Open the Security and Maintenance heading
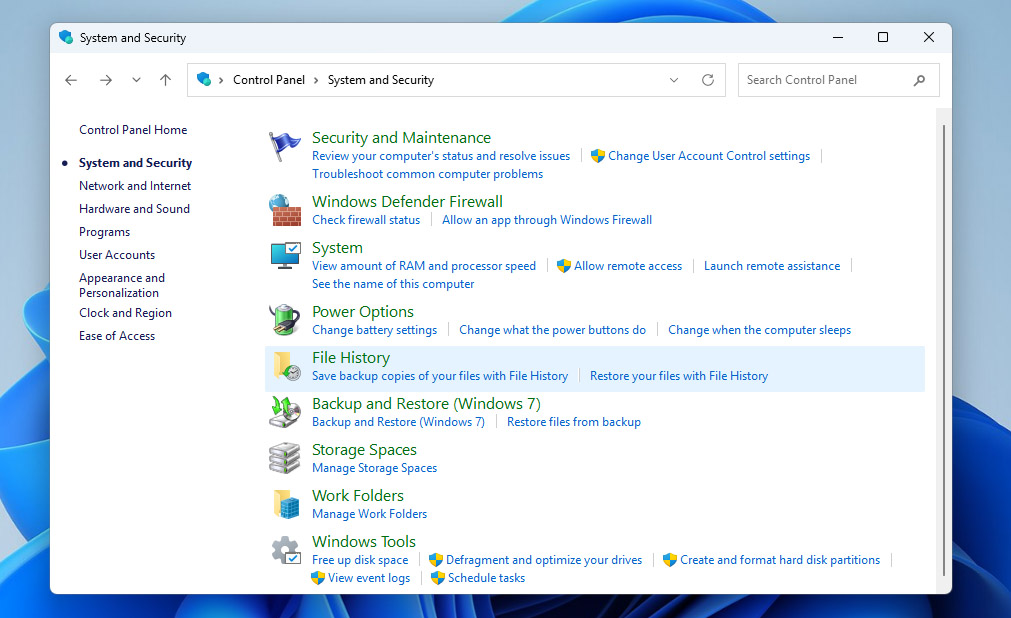Viewport: 1011px width, 618px height. point(401,137)
